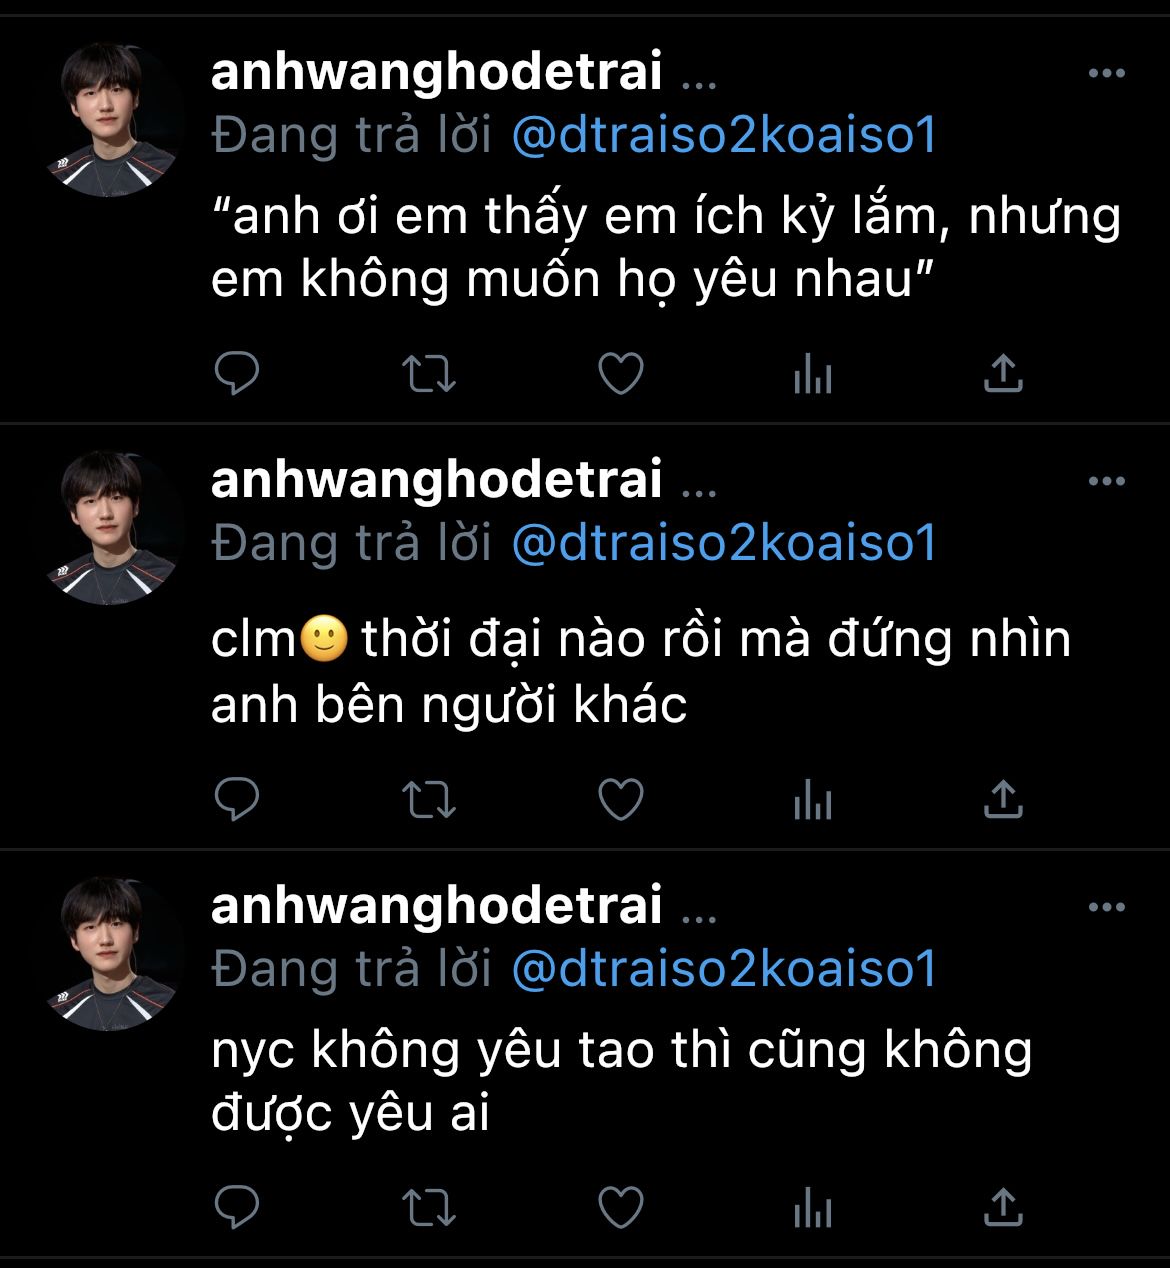Like the third "nyc không yêu tao" tweet
1170x1268 pixels.
(620, 1208)
